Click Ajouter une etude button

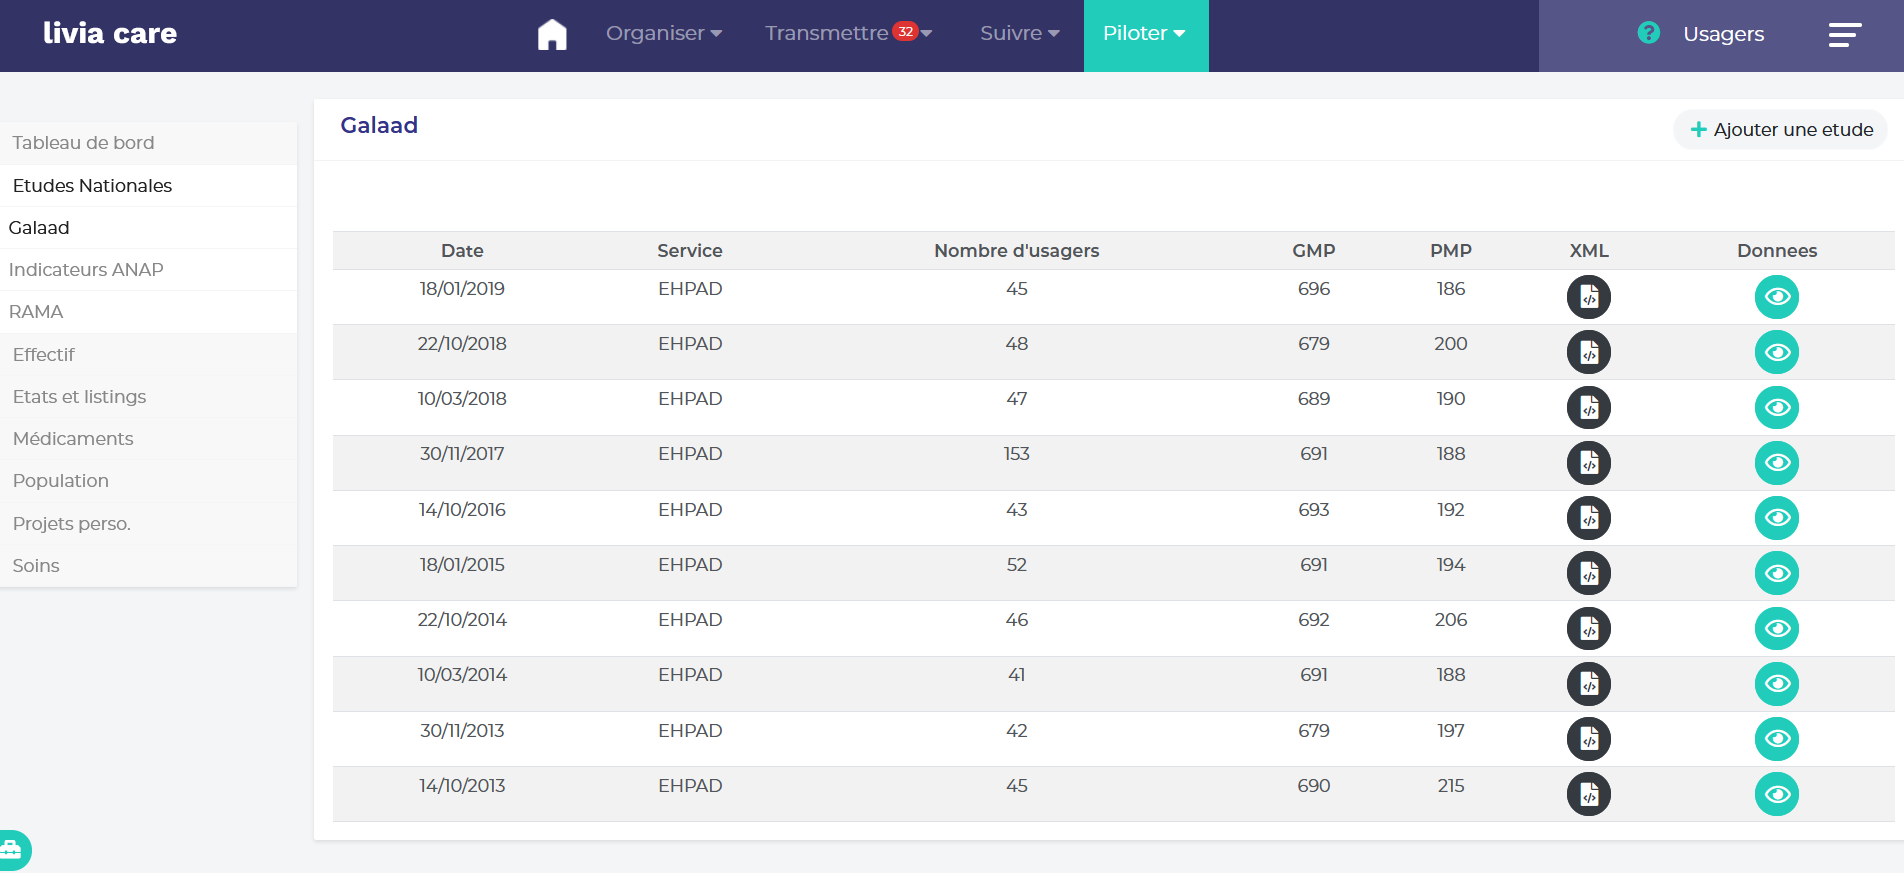[x=1780, y=130]
